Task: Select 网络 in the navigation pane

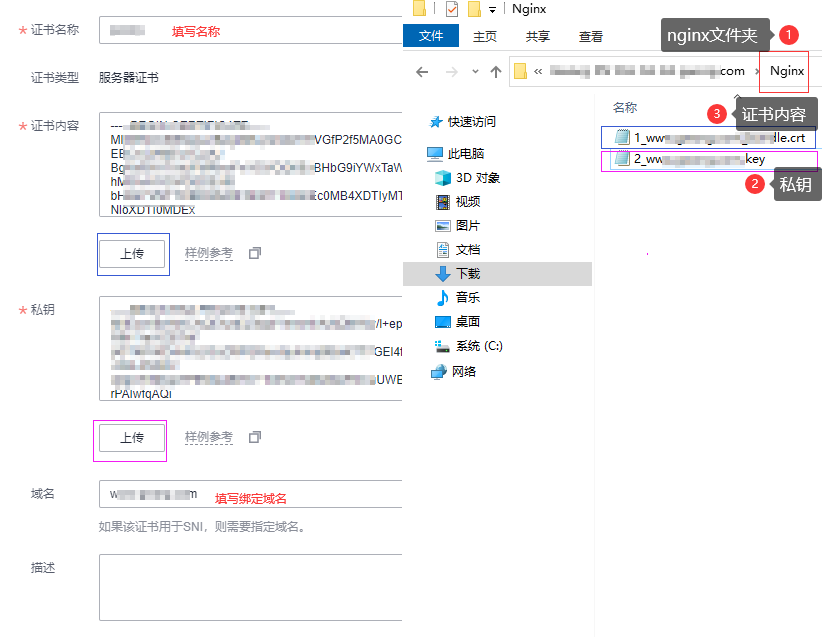Action: (463, 371)
